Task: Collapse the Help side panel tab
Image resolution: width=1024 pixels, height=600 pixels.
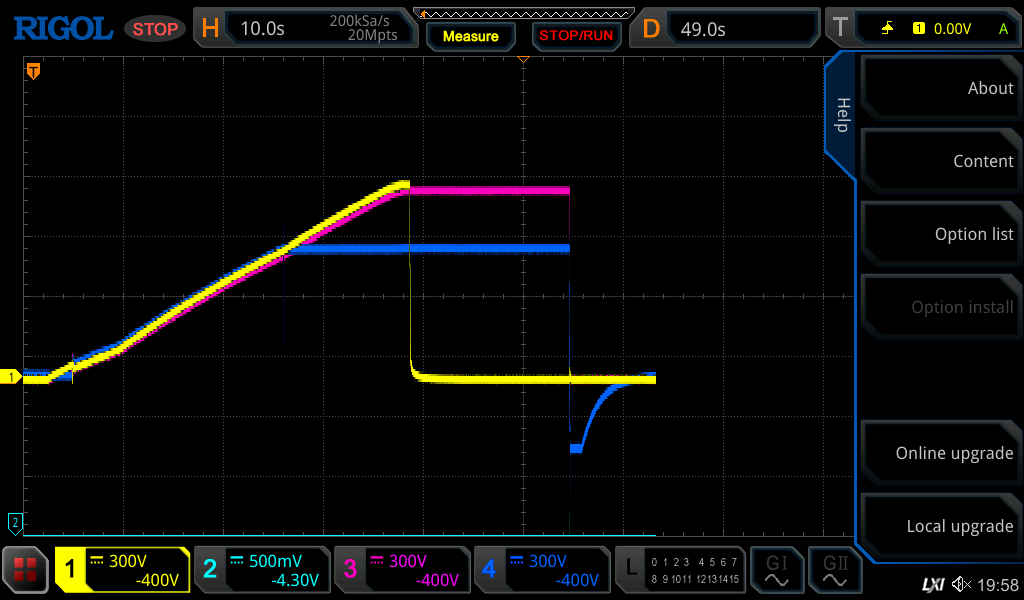Action: coord(841,115)
